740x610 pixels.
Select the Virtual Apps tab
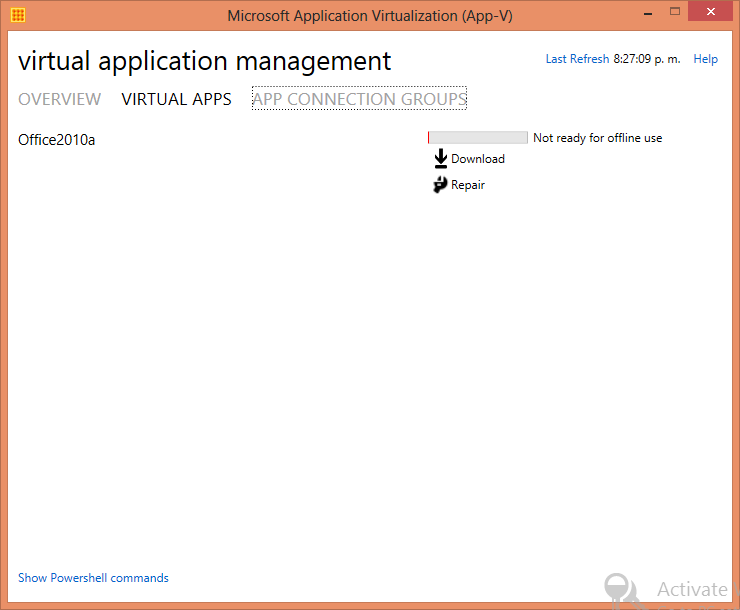tap(177, 99)
